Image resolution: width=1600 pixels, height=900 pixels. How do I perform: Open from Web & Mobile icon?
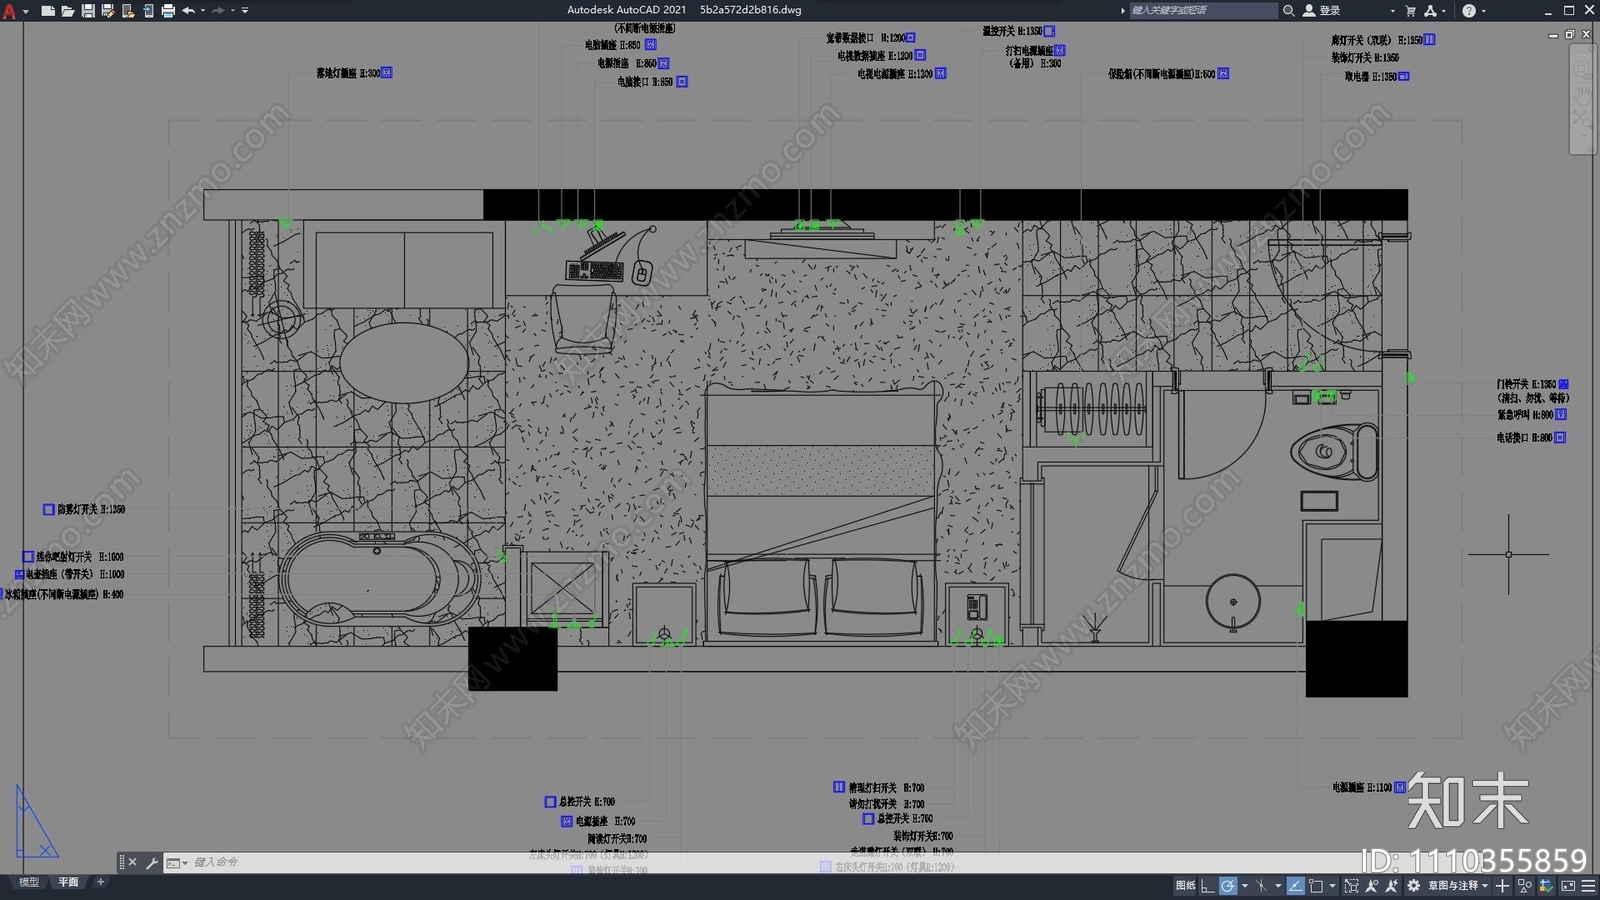click(127, 11)
